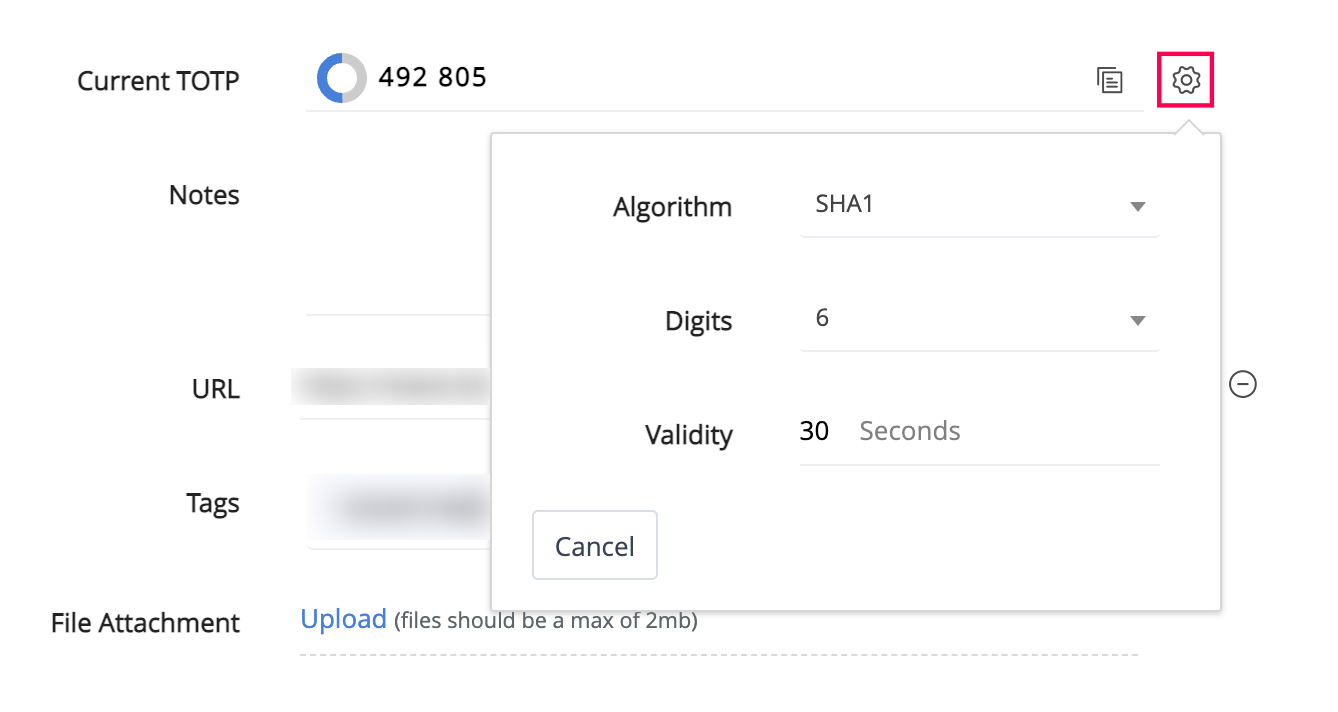Click the Validity field showing 30
1338x712 pixels.
[x=814, y=431]
